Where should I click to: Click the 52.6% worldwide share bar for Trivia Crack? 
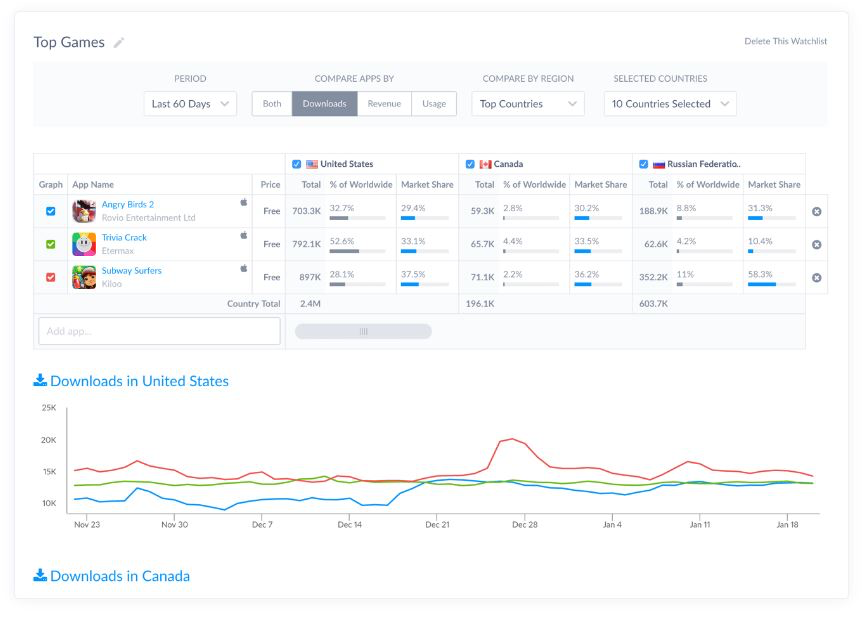pos(357,251)
